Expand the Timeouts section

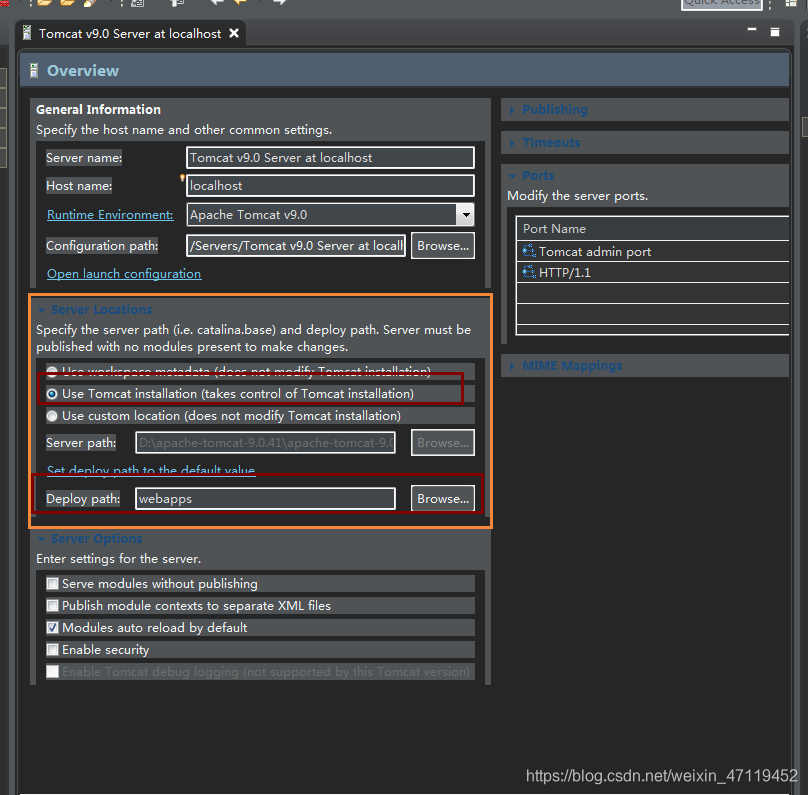coord(512,143)
